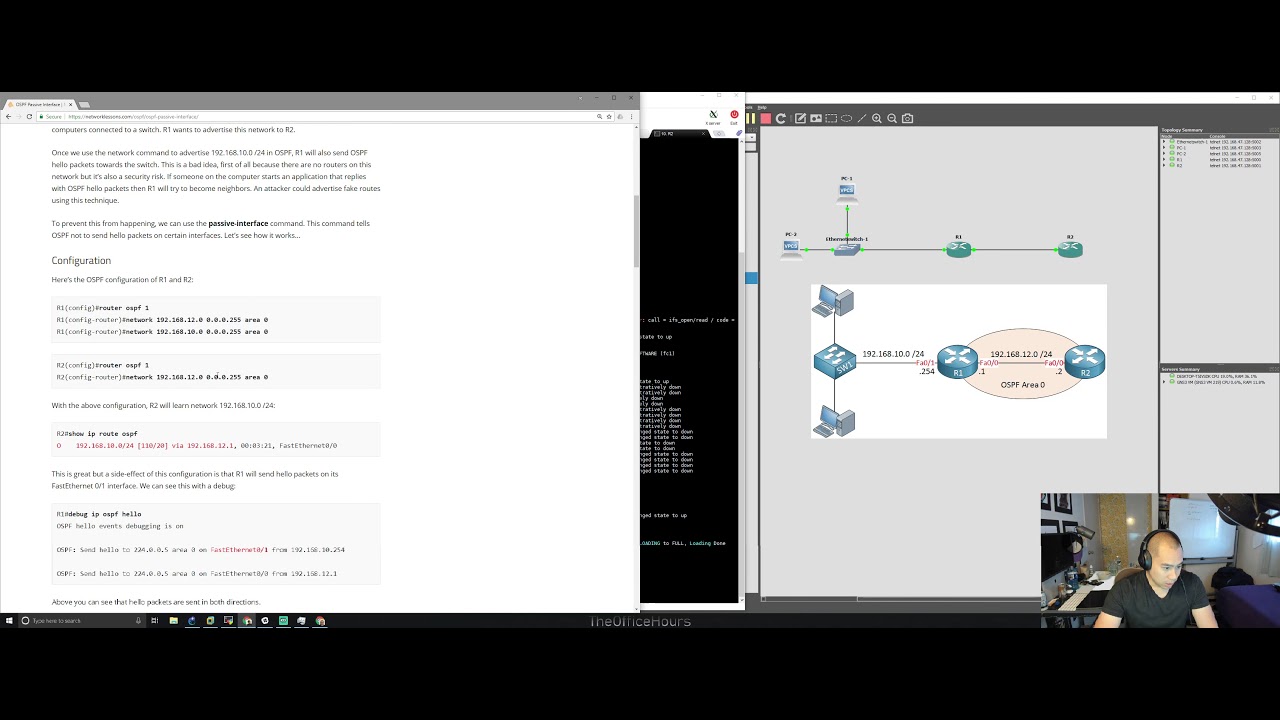Expand PC-1 in Topology Summary

click(1164, 148)
